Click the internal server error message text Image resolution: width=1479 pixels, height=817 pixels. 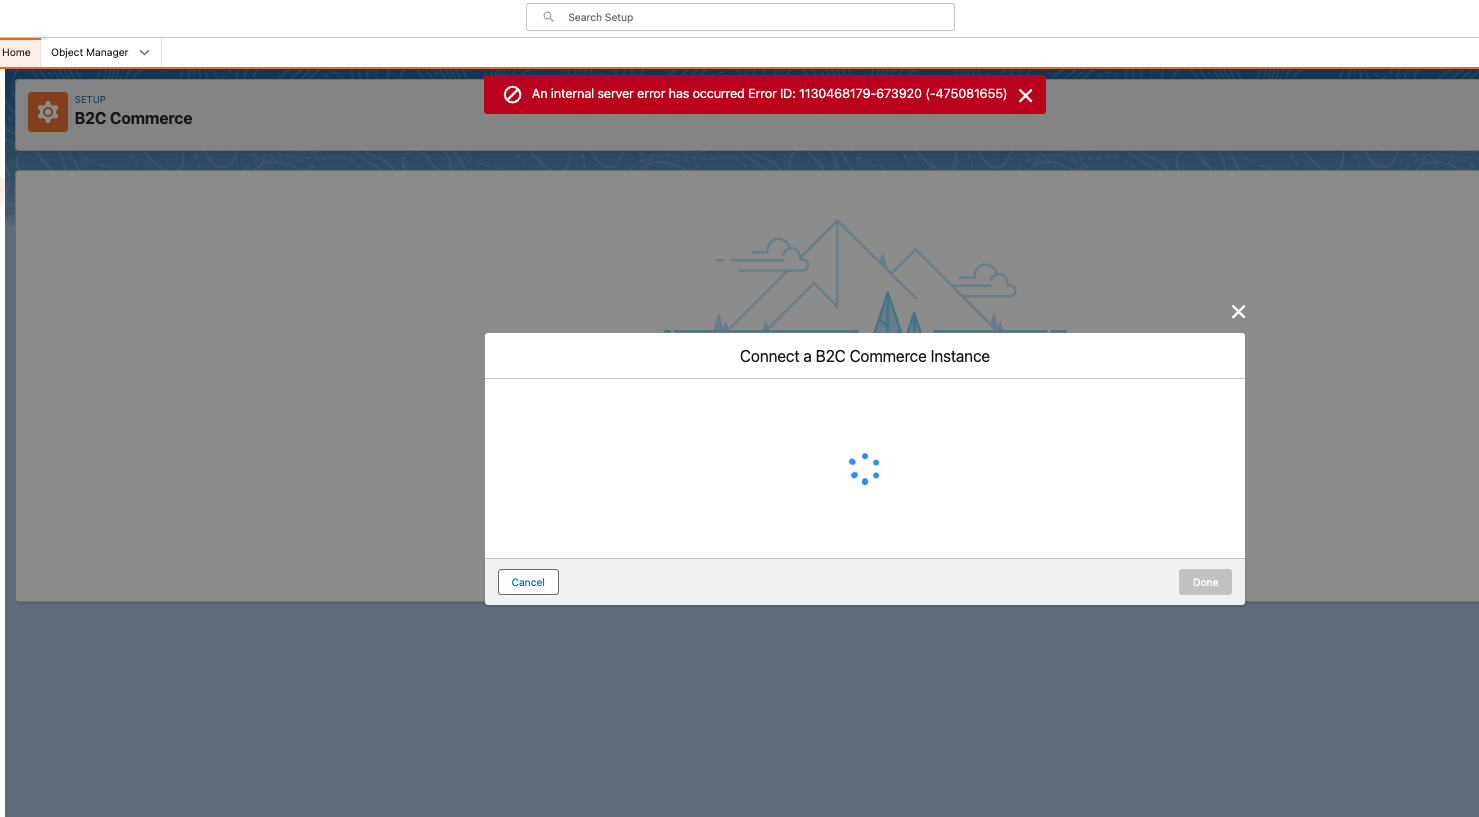tap(769, 94)
